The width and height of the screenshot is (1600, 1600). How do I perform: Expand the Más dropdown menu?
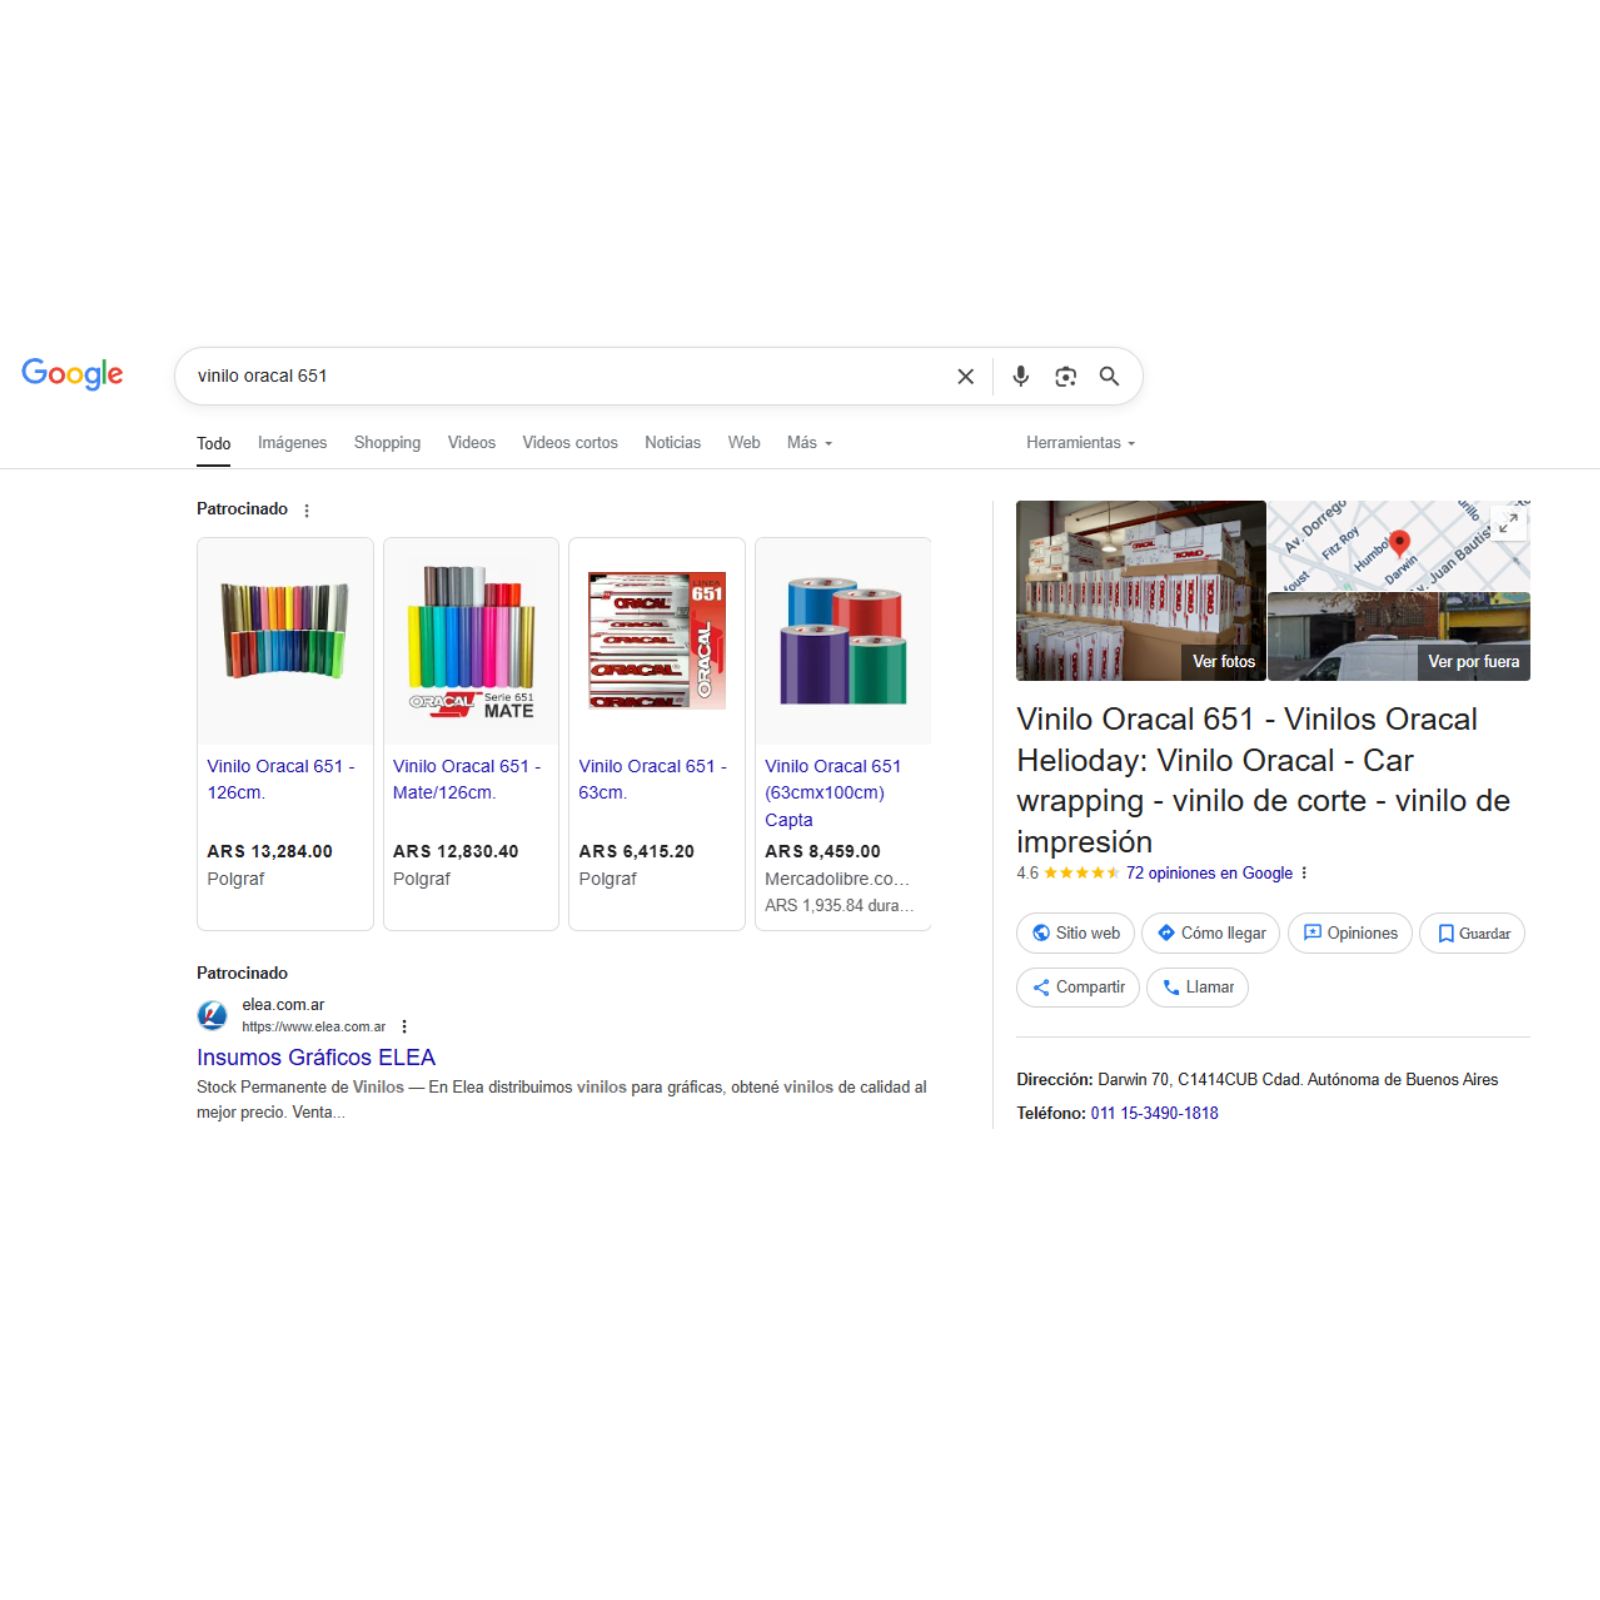pos(809,443)
